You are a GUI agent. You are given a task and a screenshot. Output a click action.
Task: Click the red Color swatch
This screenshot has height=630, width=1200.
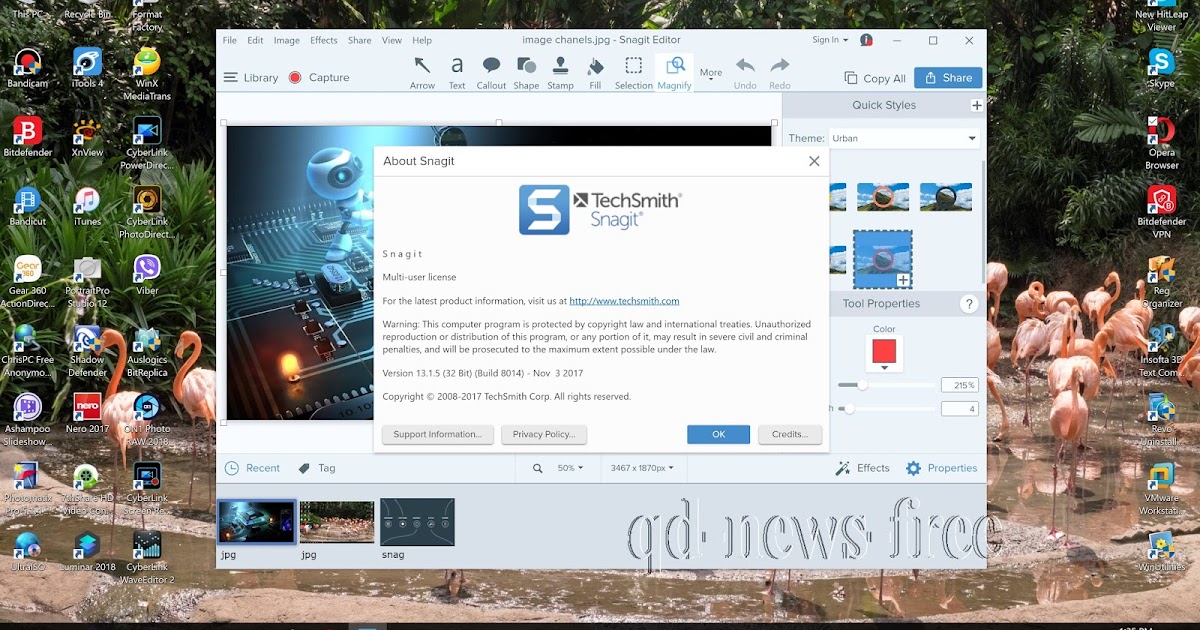(884, 351)
